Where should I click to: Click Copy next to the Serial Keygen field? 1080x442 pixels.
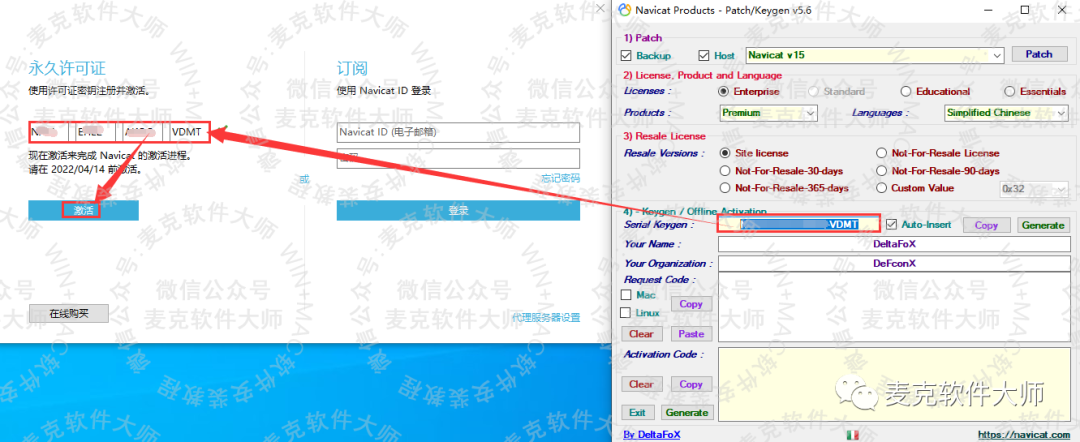986,225
